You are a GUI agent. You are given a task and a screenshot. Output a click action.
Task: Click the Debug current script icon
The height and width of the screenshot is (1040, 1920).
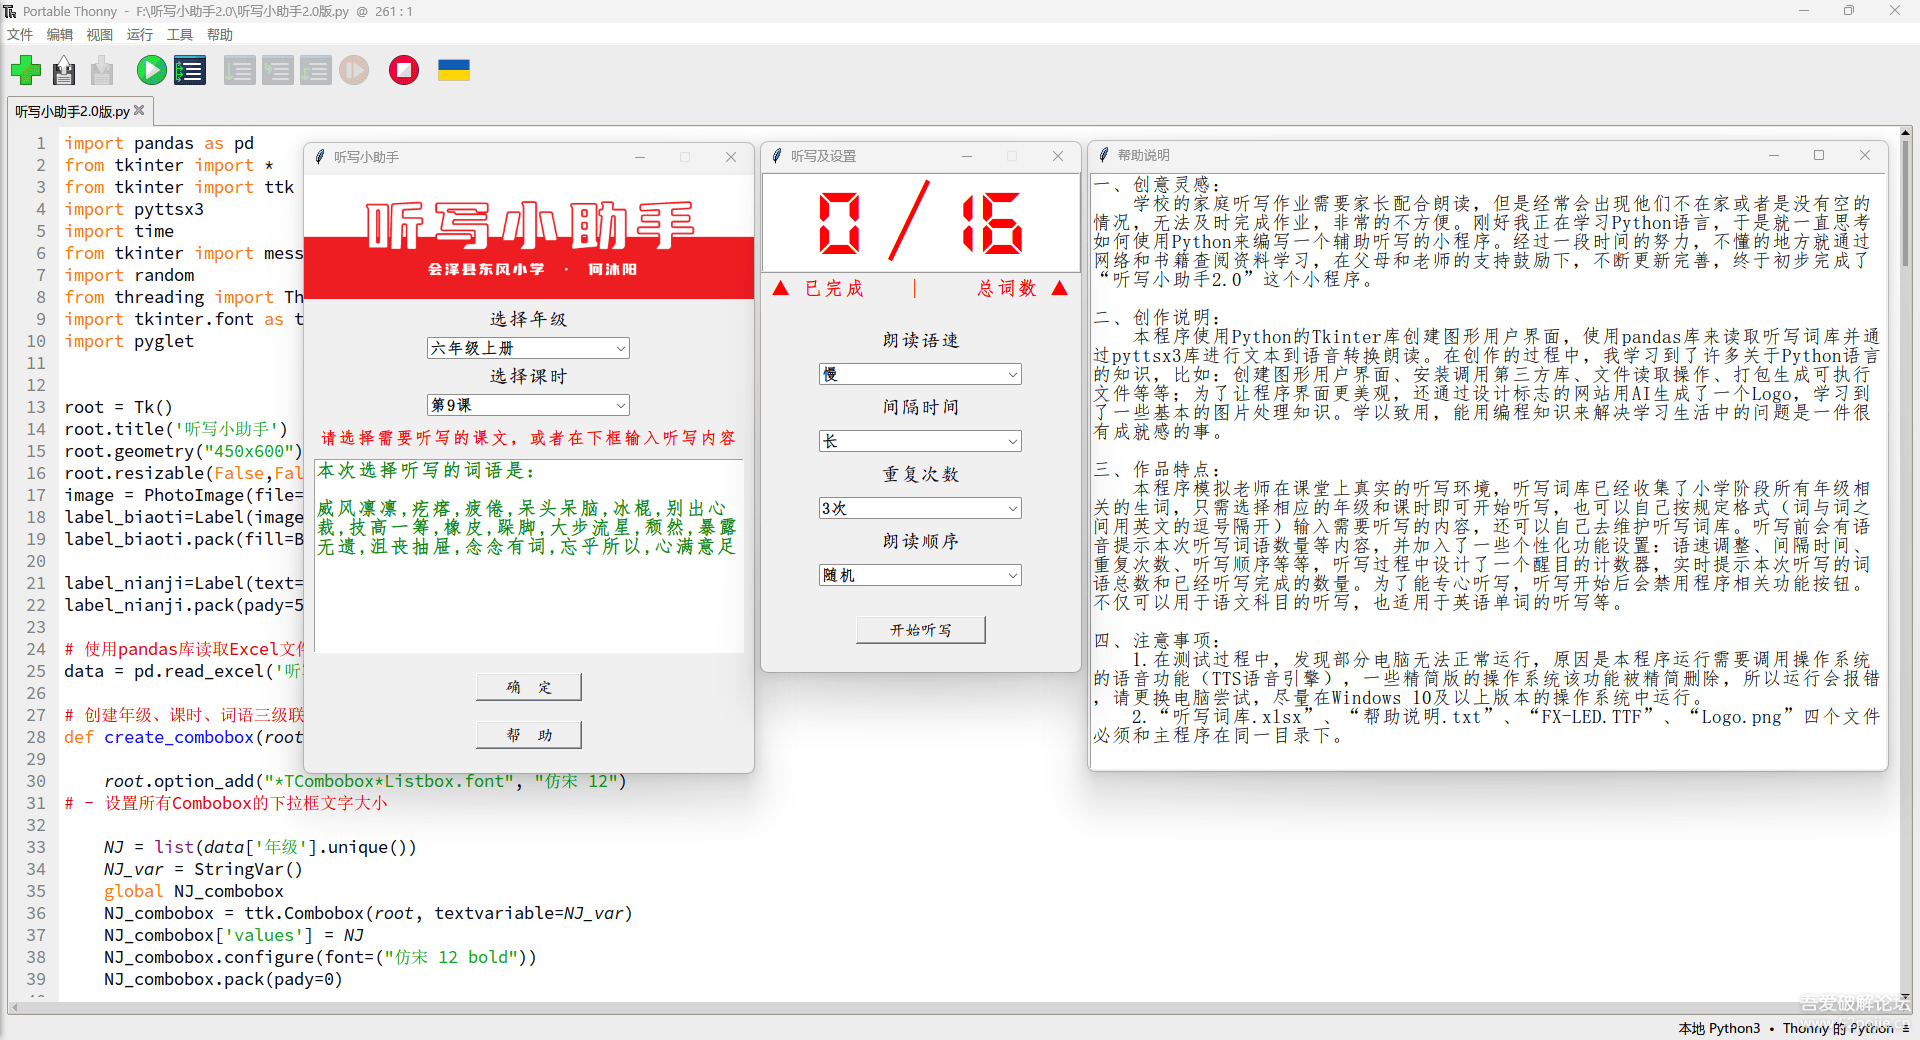pyautogui.click(x=190, y=70)
